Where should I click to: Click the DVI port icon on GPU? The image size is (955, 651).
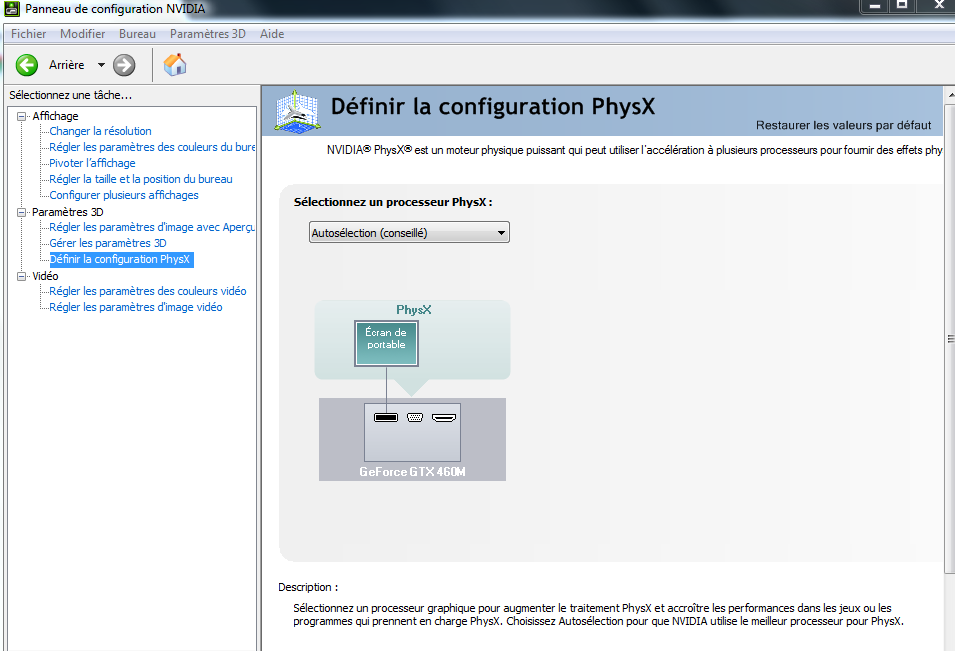[385, 417]
